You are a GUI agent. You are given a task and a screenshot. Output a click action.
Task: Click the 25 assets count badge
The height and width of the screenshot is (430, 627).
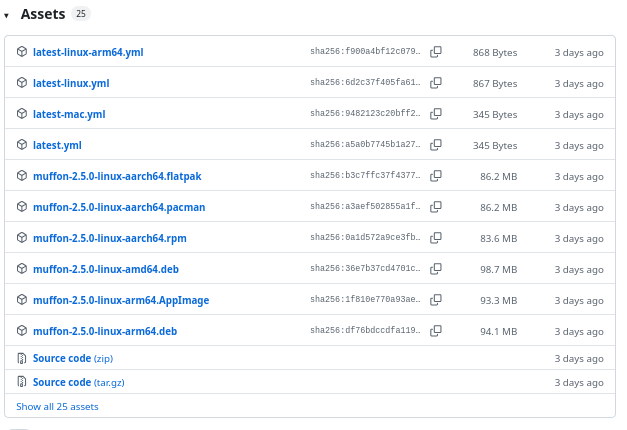click(x=81, y=14)
